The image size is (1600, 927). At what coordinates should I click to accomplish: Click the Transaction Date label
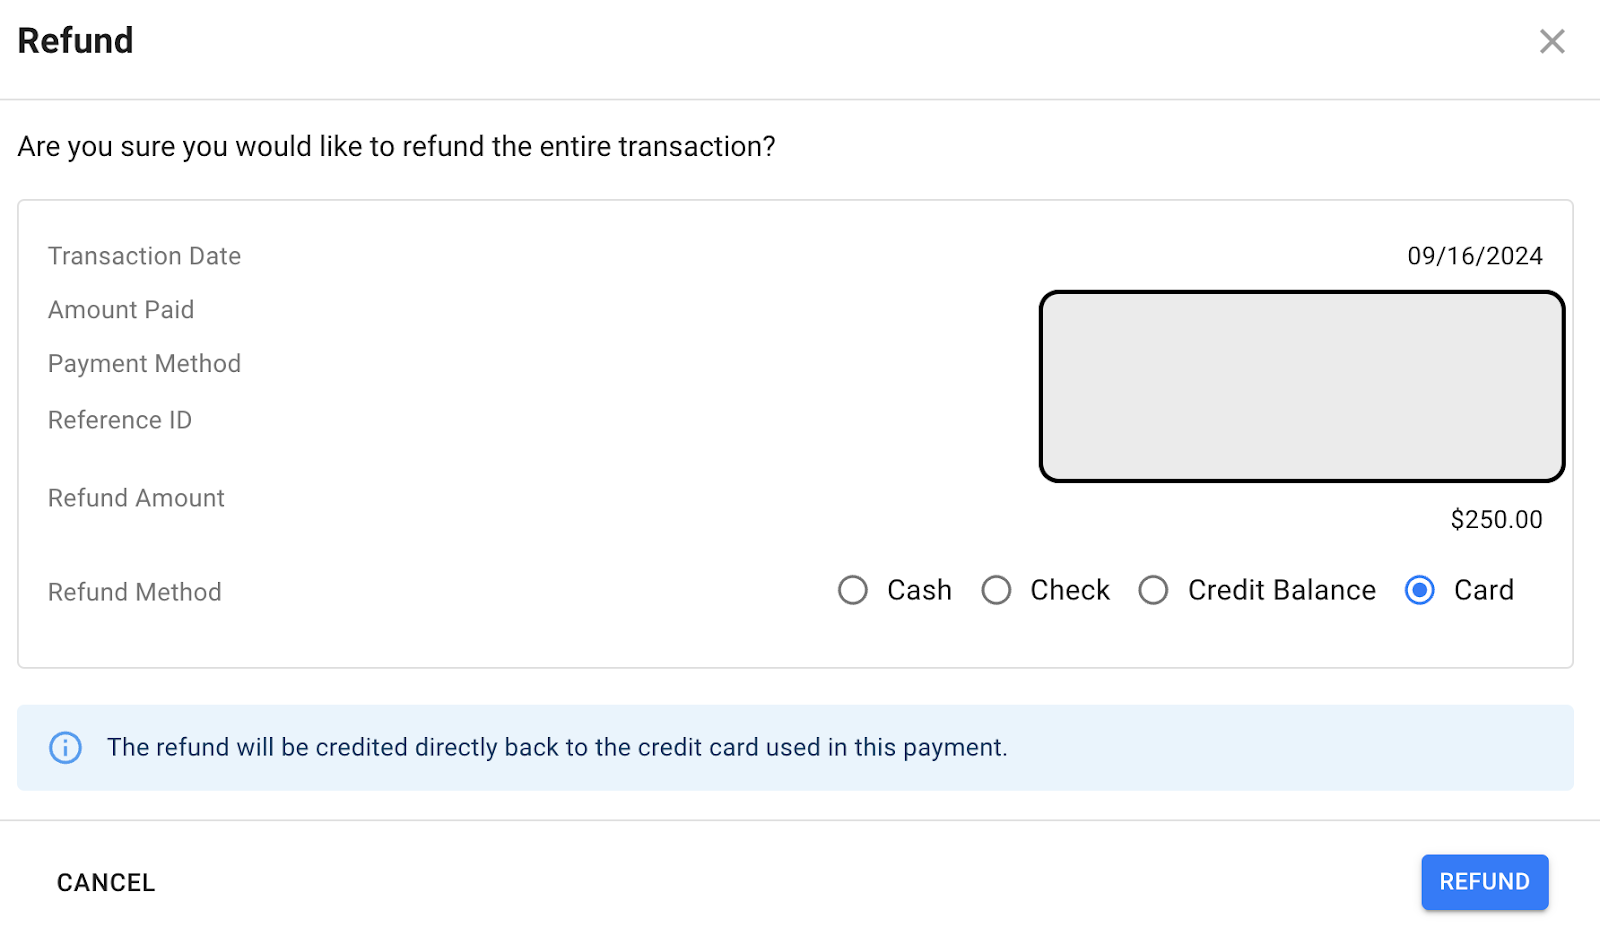click(x=145, y=256)
